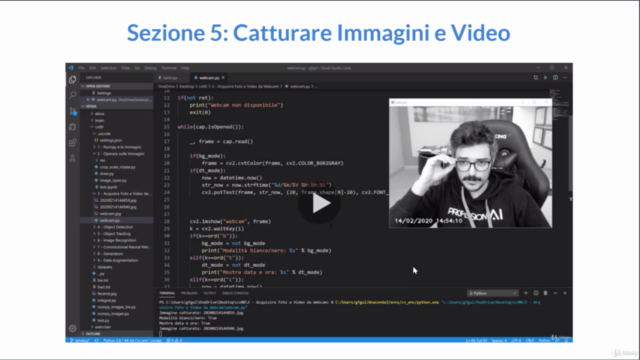Click the webcam preview window image
Image resolution: width=640 pixels, height=360 pixels.
pyautogui.click(x=471, y=167)
